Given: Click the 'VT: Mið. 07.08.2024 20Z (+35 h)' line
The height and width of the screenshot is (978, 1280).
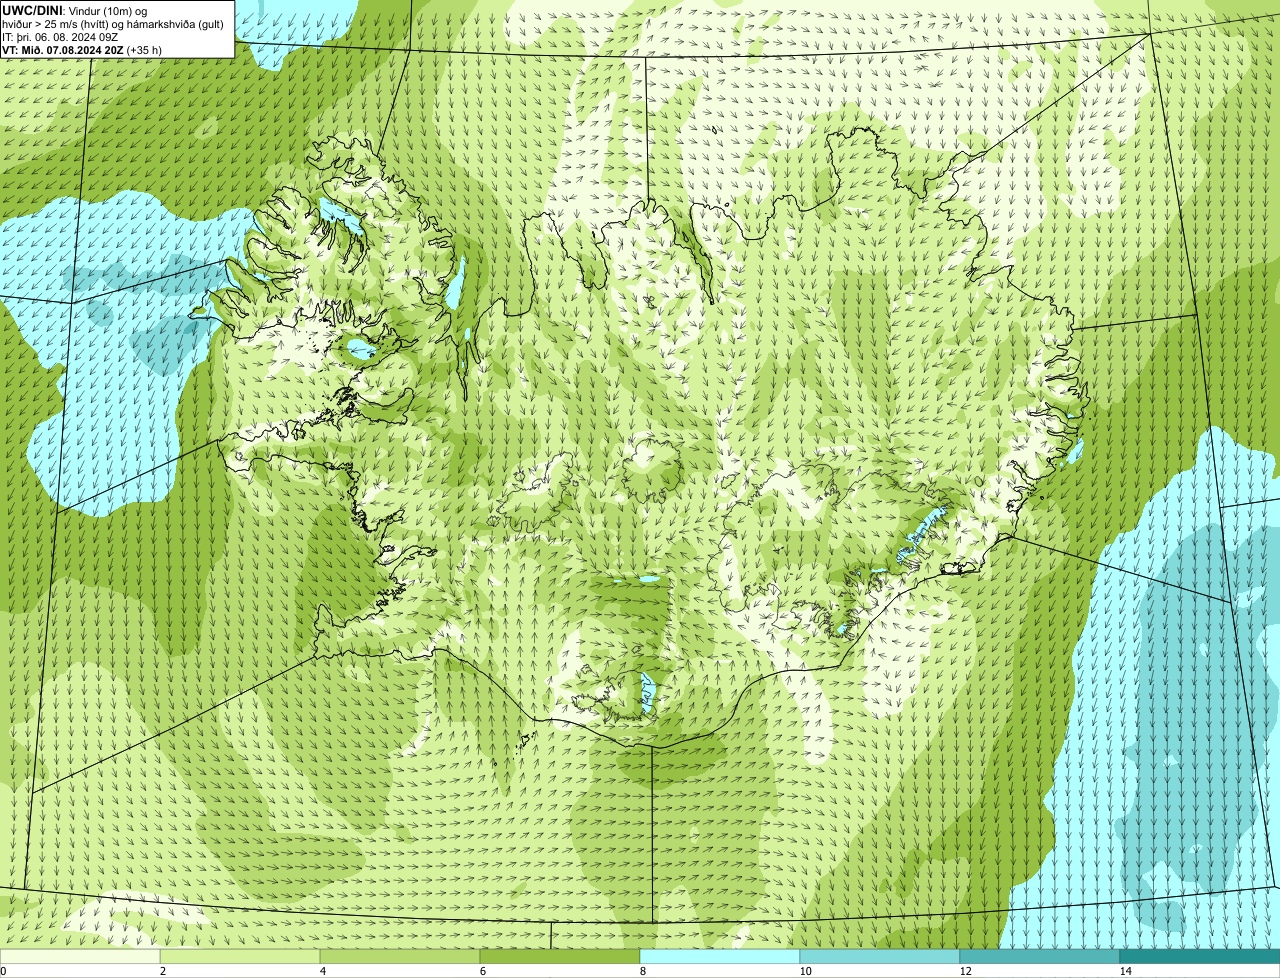Looking at the screenshot, I should (82, 50).
